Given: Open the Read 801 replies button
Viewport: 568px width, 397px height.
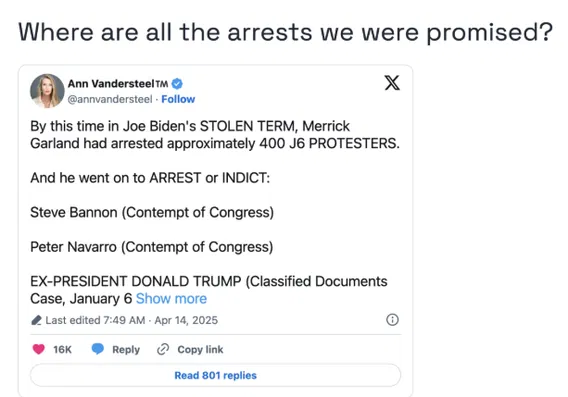Looking at the screenshot, I should [216, 375].
